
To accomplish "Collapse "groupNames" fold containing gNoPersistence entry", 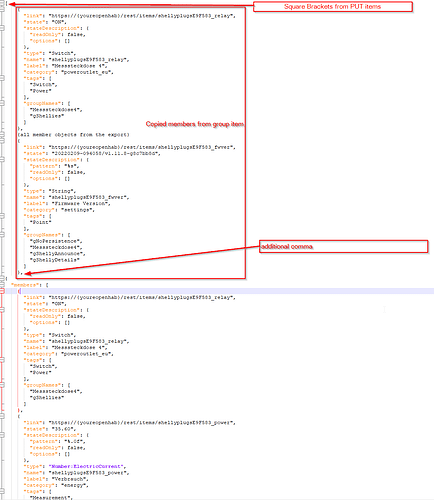I will [2, 235].
